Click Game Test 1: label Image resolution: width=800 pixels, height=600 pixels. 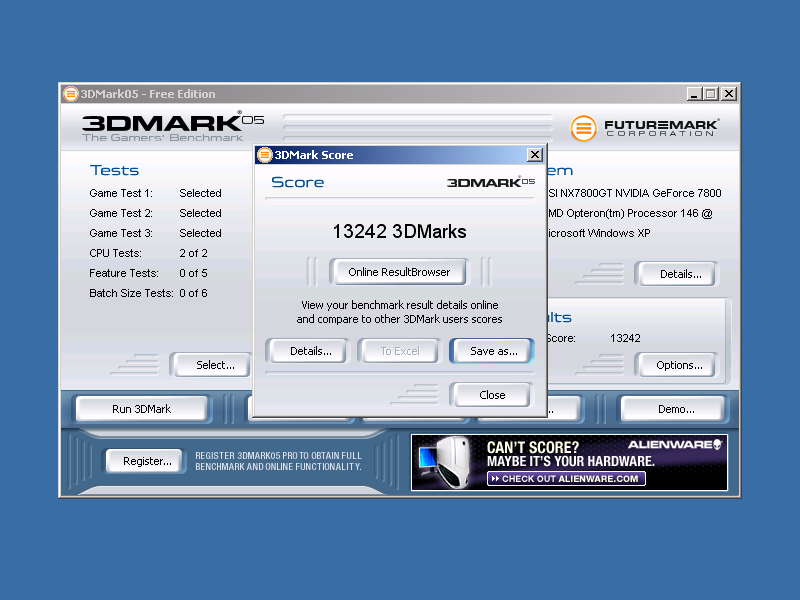121,193
